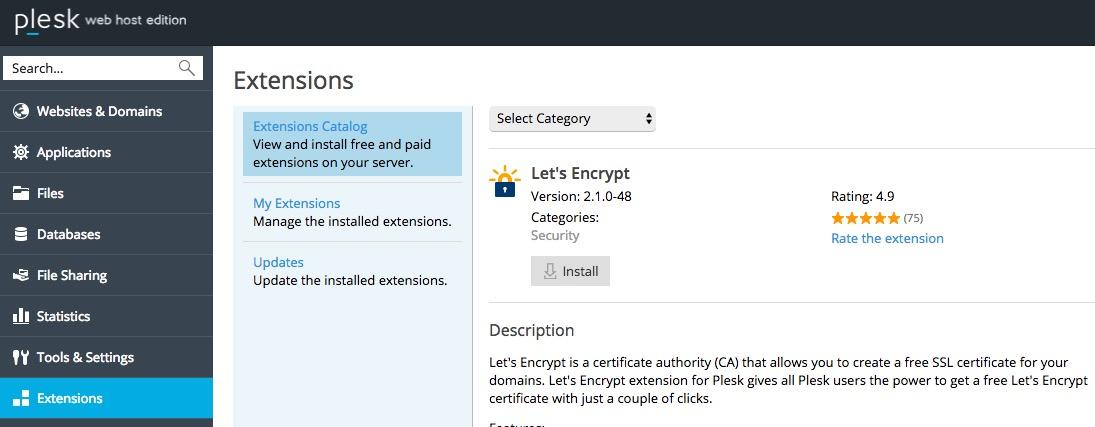Open the Extensions Catalog link
The height and width of the screenshot is (427, 1095).
tap(310, 126)
